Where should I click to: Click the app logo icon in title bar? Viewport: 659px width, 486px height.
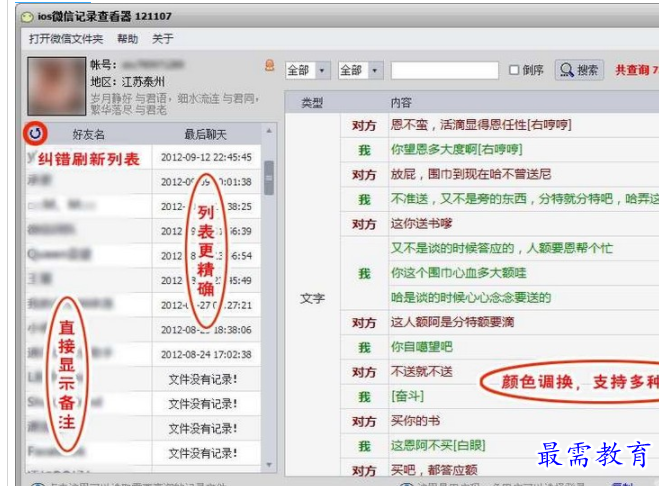pyautogui.click(x=27, y=17)
